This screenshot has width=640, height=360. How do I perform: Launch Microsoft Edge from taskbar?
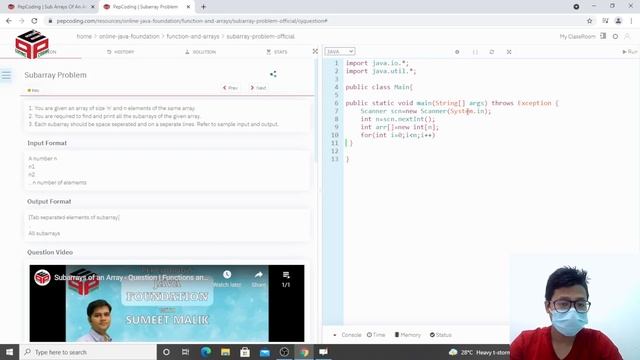pos(206,352)
